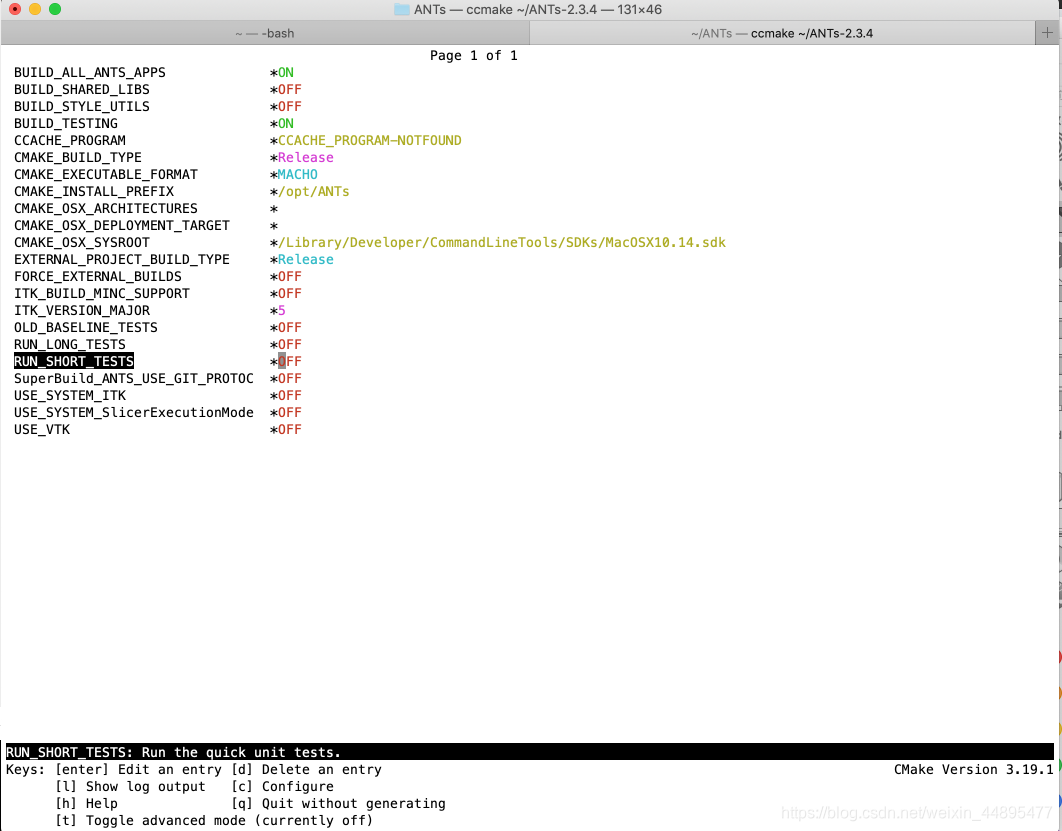
Task: Toggle BUILD_SHARED_LIBS OFF value
Action: tap(290, 89)
